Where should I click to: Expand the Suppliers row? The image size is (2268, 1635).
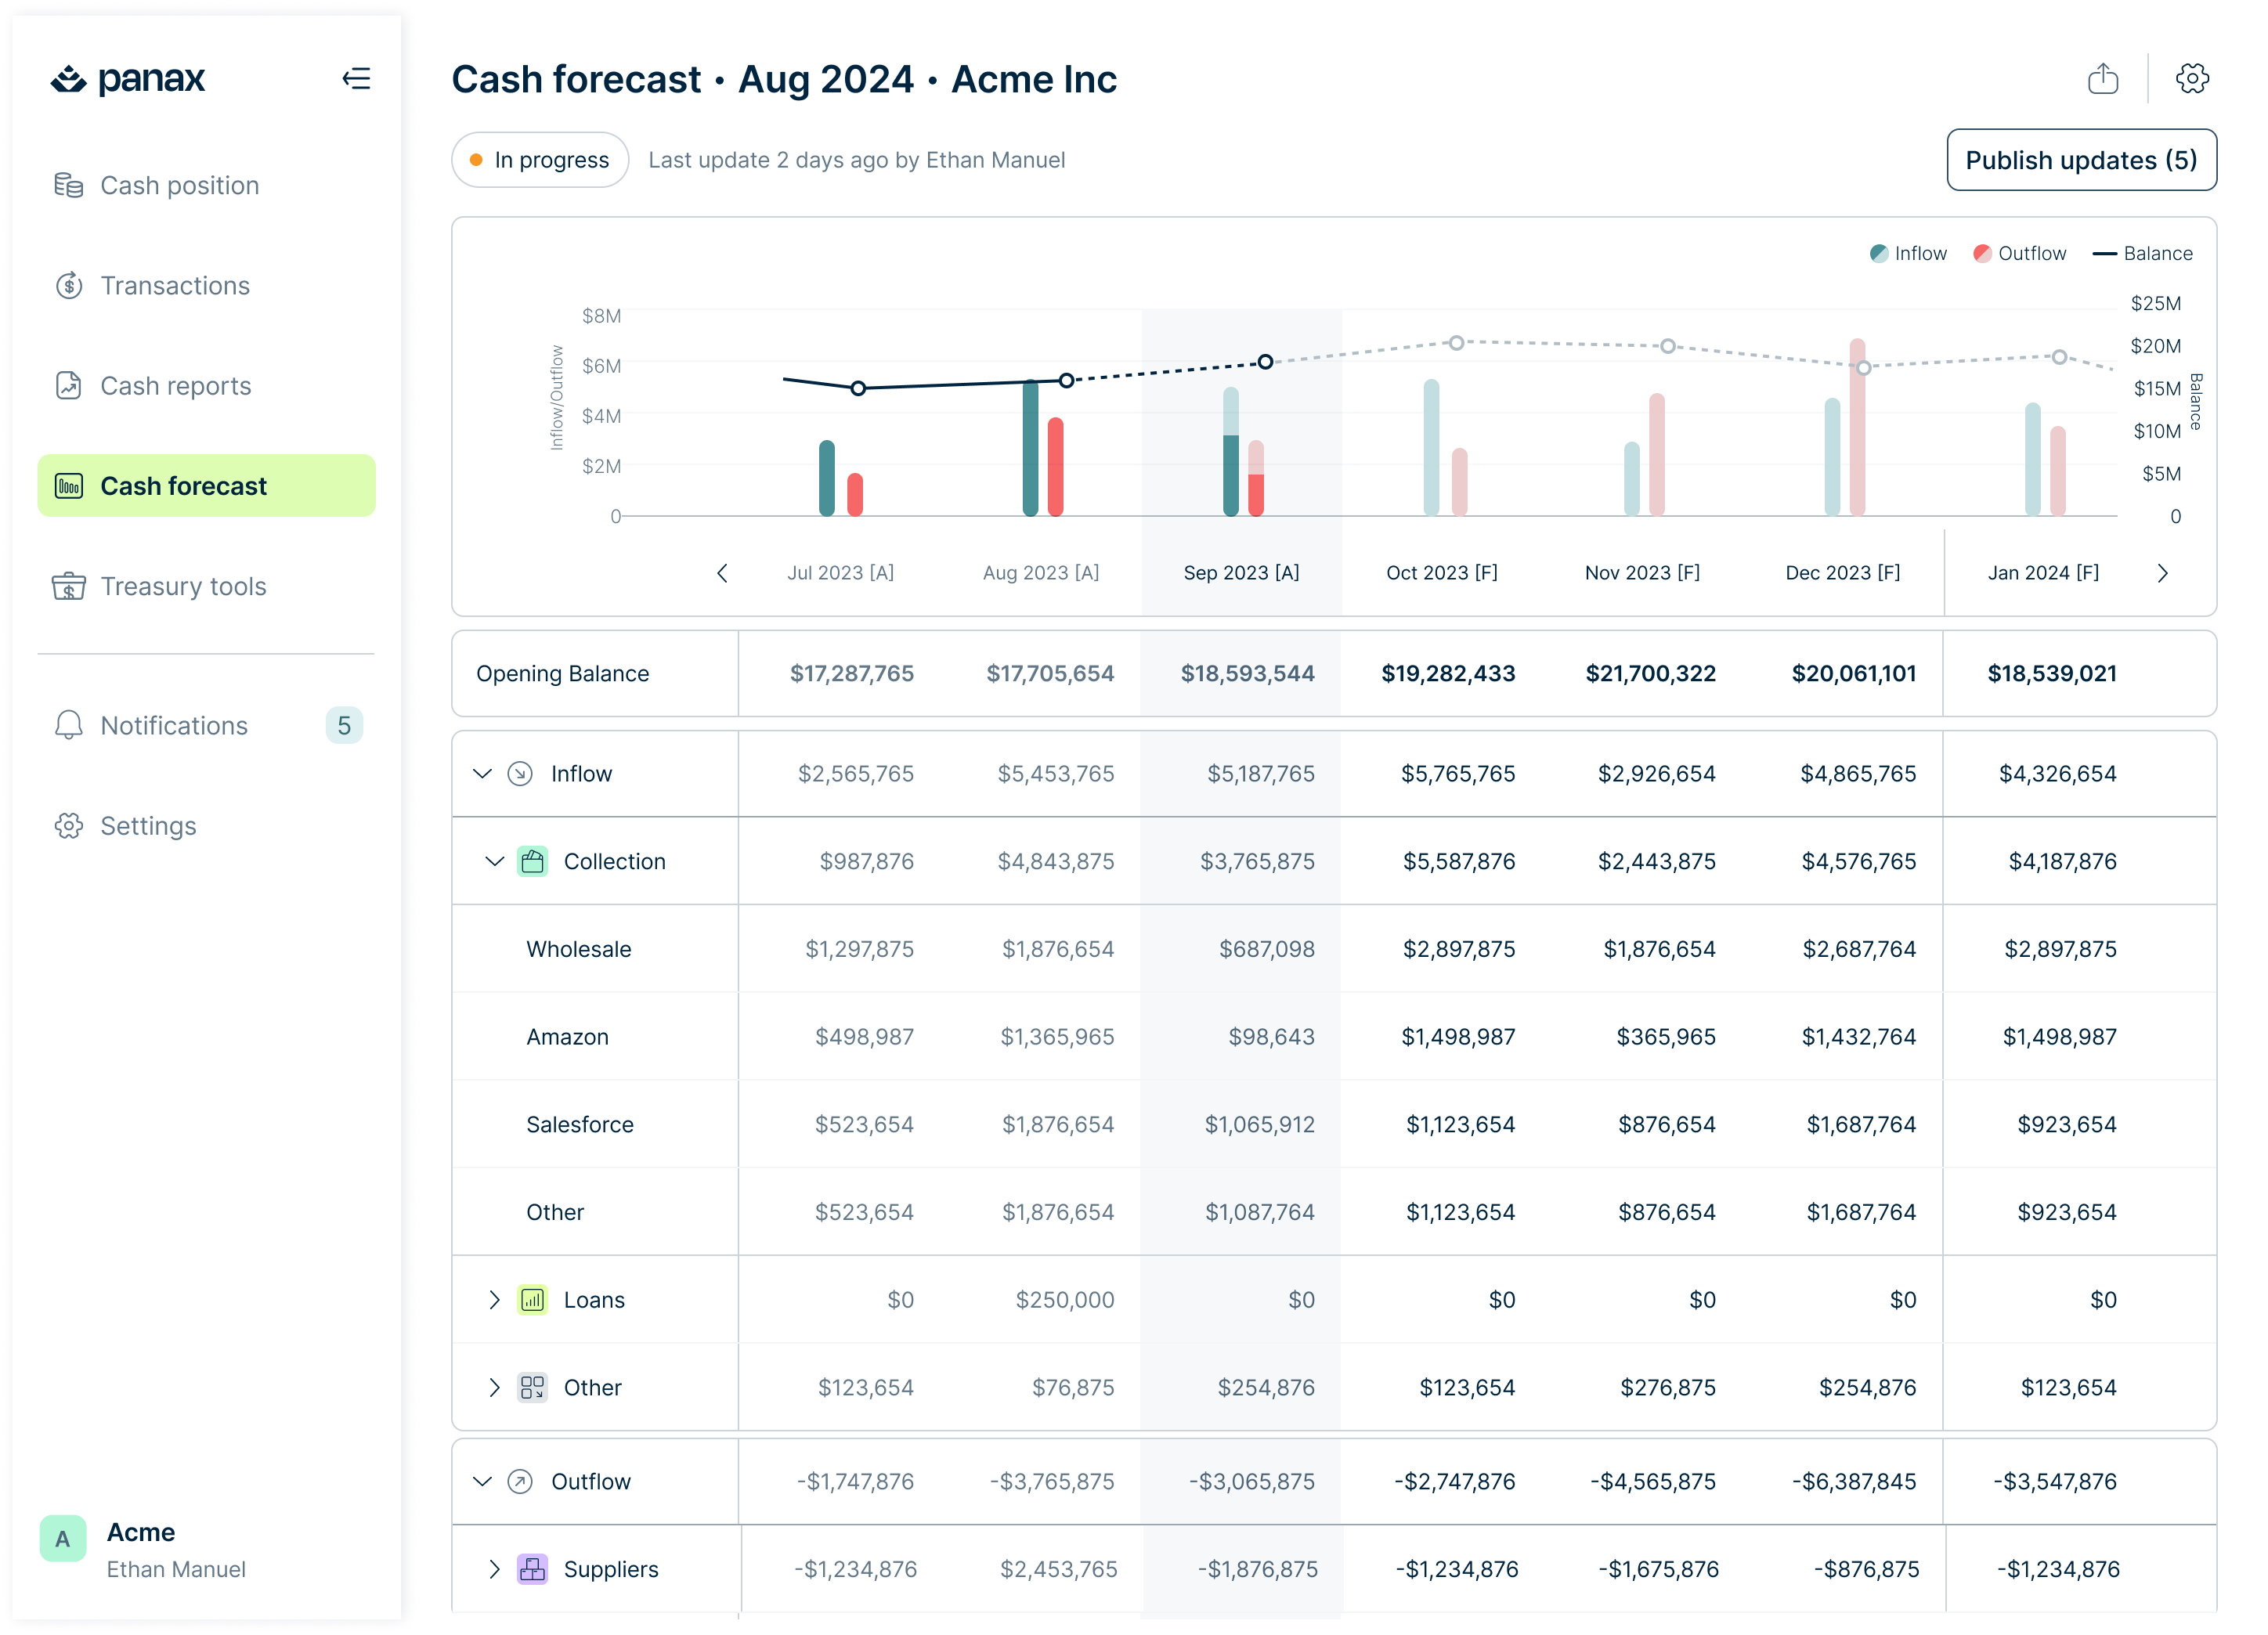coord(493,1569)
